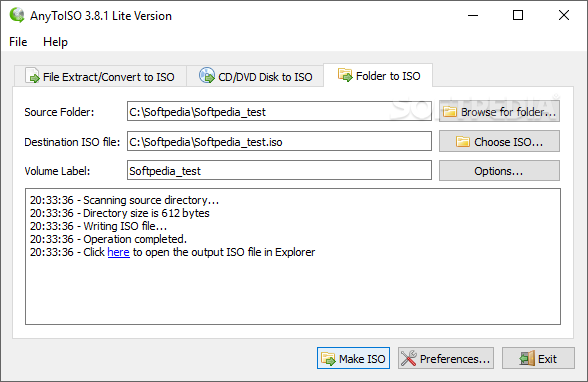The image size is (588, 382).
Task: Open the Preferences button
Action: [x=446, y=358]
